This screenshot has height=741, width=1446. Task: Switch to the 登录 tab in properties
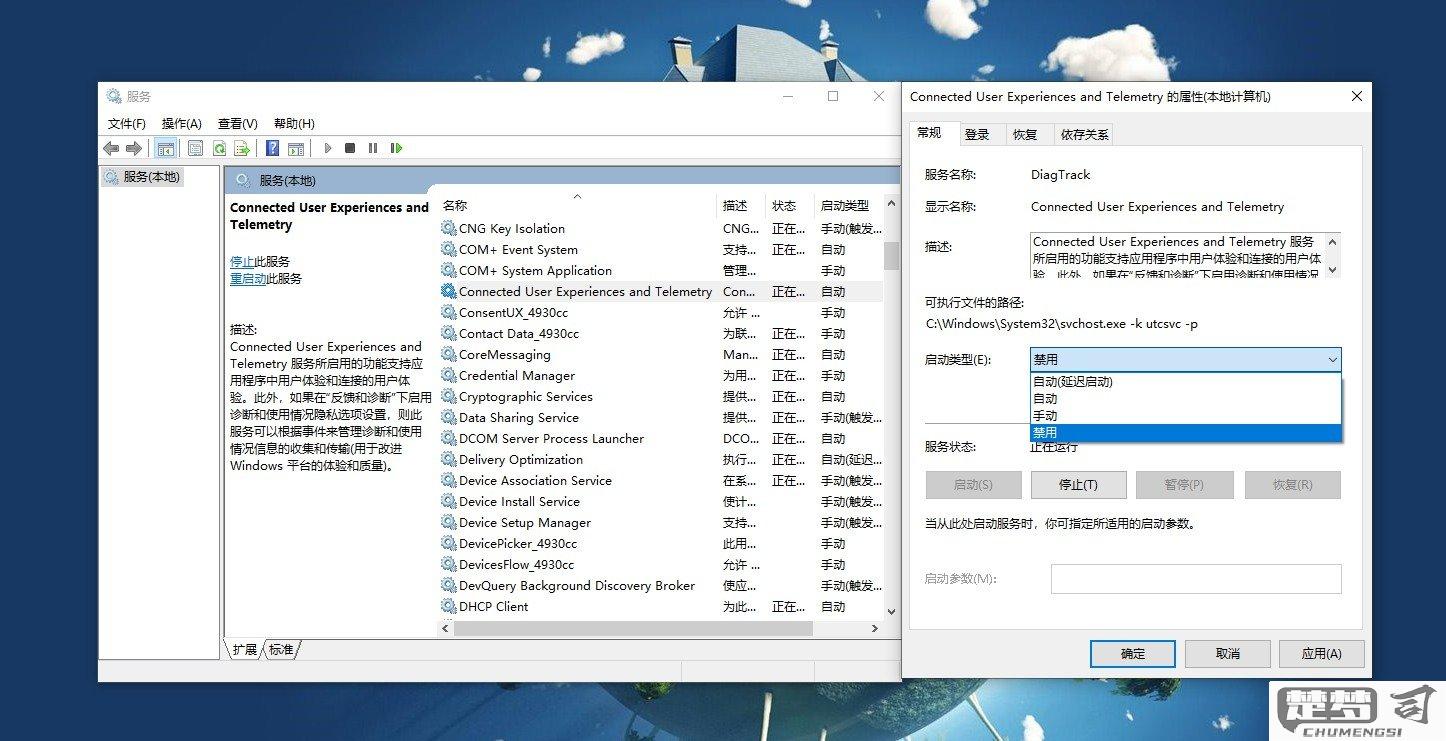coord(977,134)
